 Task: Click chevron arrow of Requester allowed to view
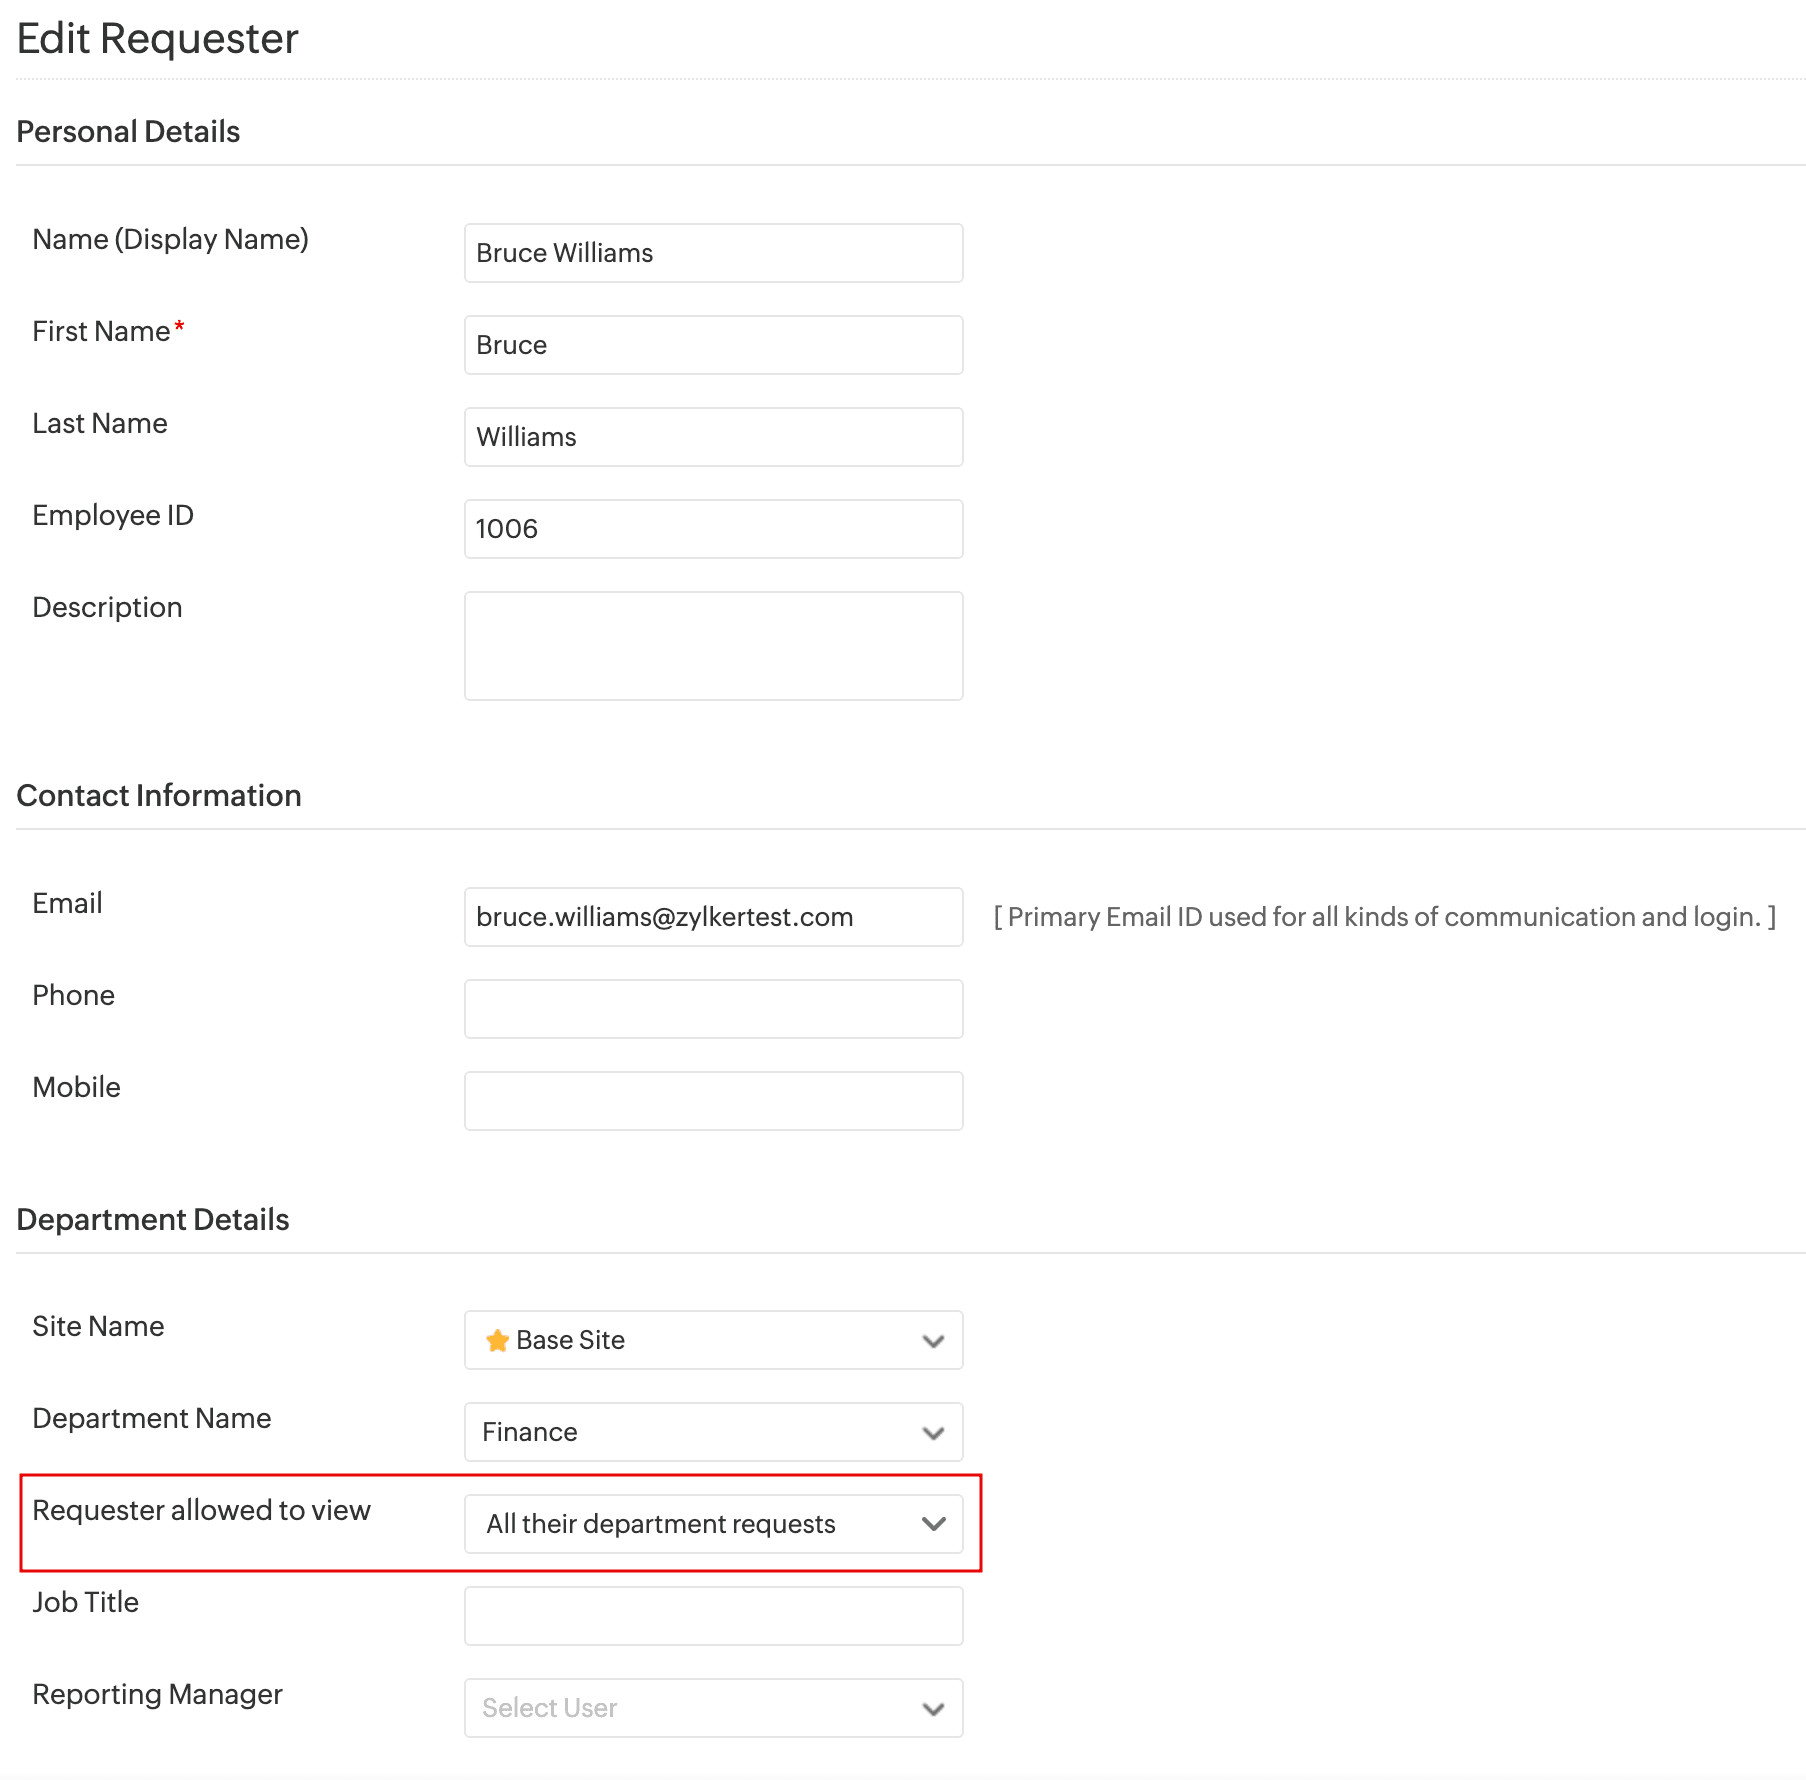pyautogui.click(x=933, y=1524)
